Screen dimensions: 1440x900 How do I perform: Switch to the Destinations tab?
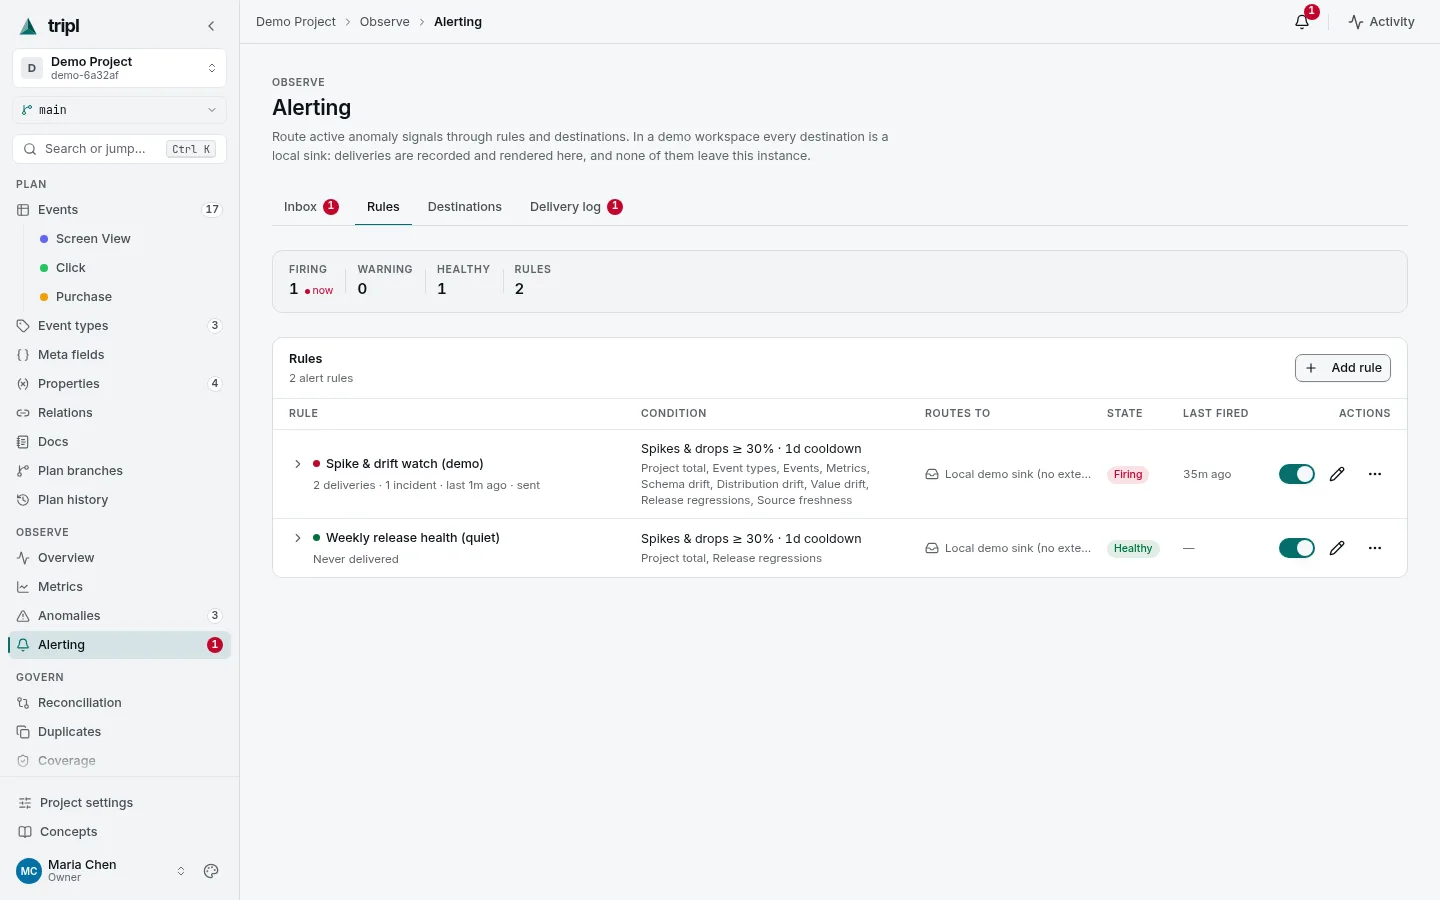(x=465, y=207)
